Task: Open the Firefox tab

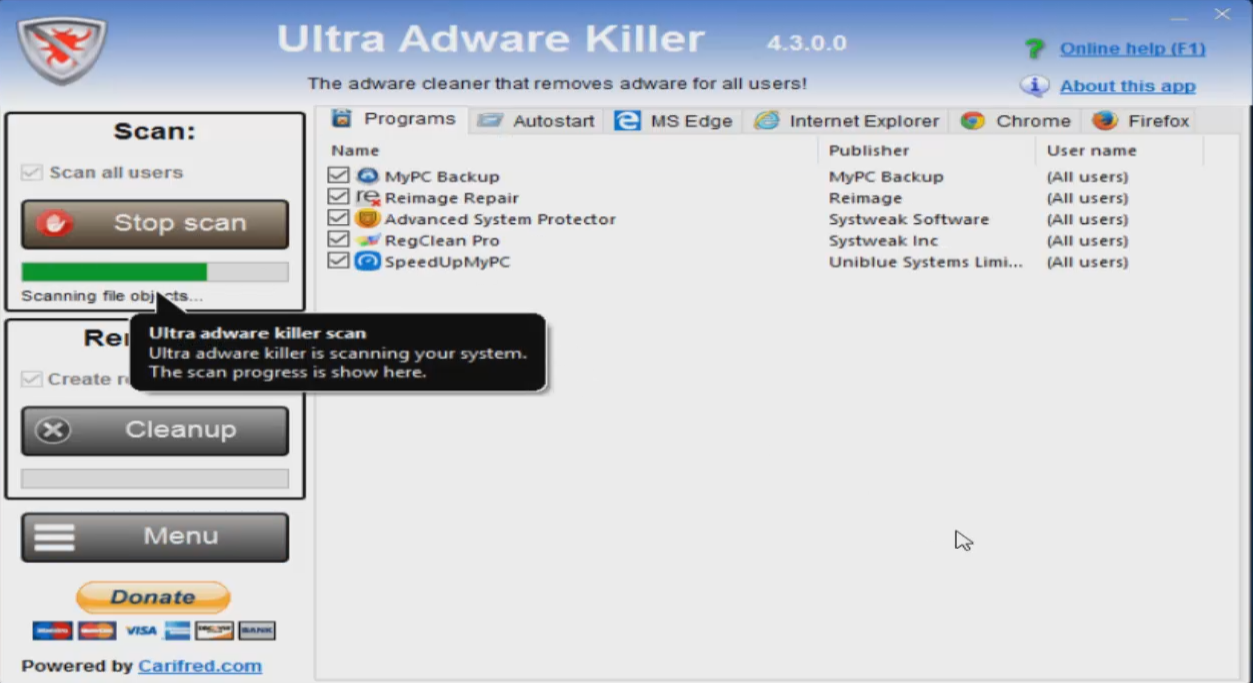Action: [1140, 121]
